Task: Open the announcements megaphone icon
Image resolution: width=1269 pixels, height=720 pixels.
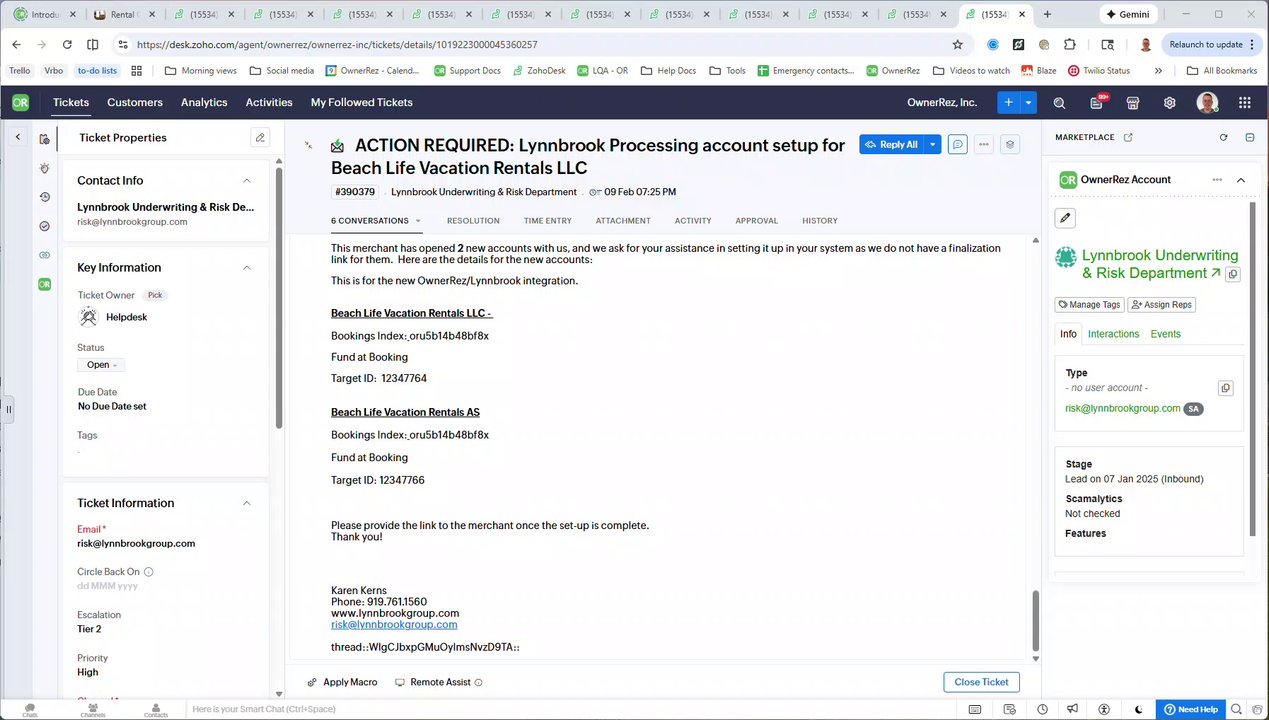Action: (1072, 709)
